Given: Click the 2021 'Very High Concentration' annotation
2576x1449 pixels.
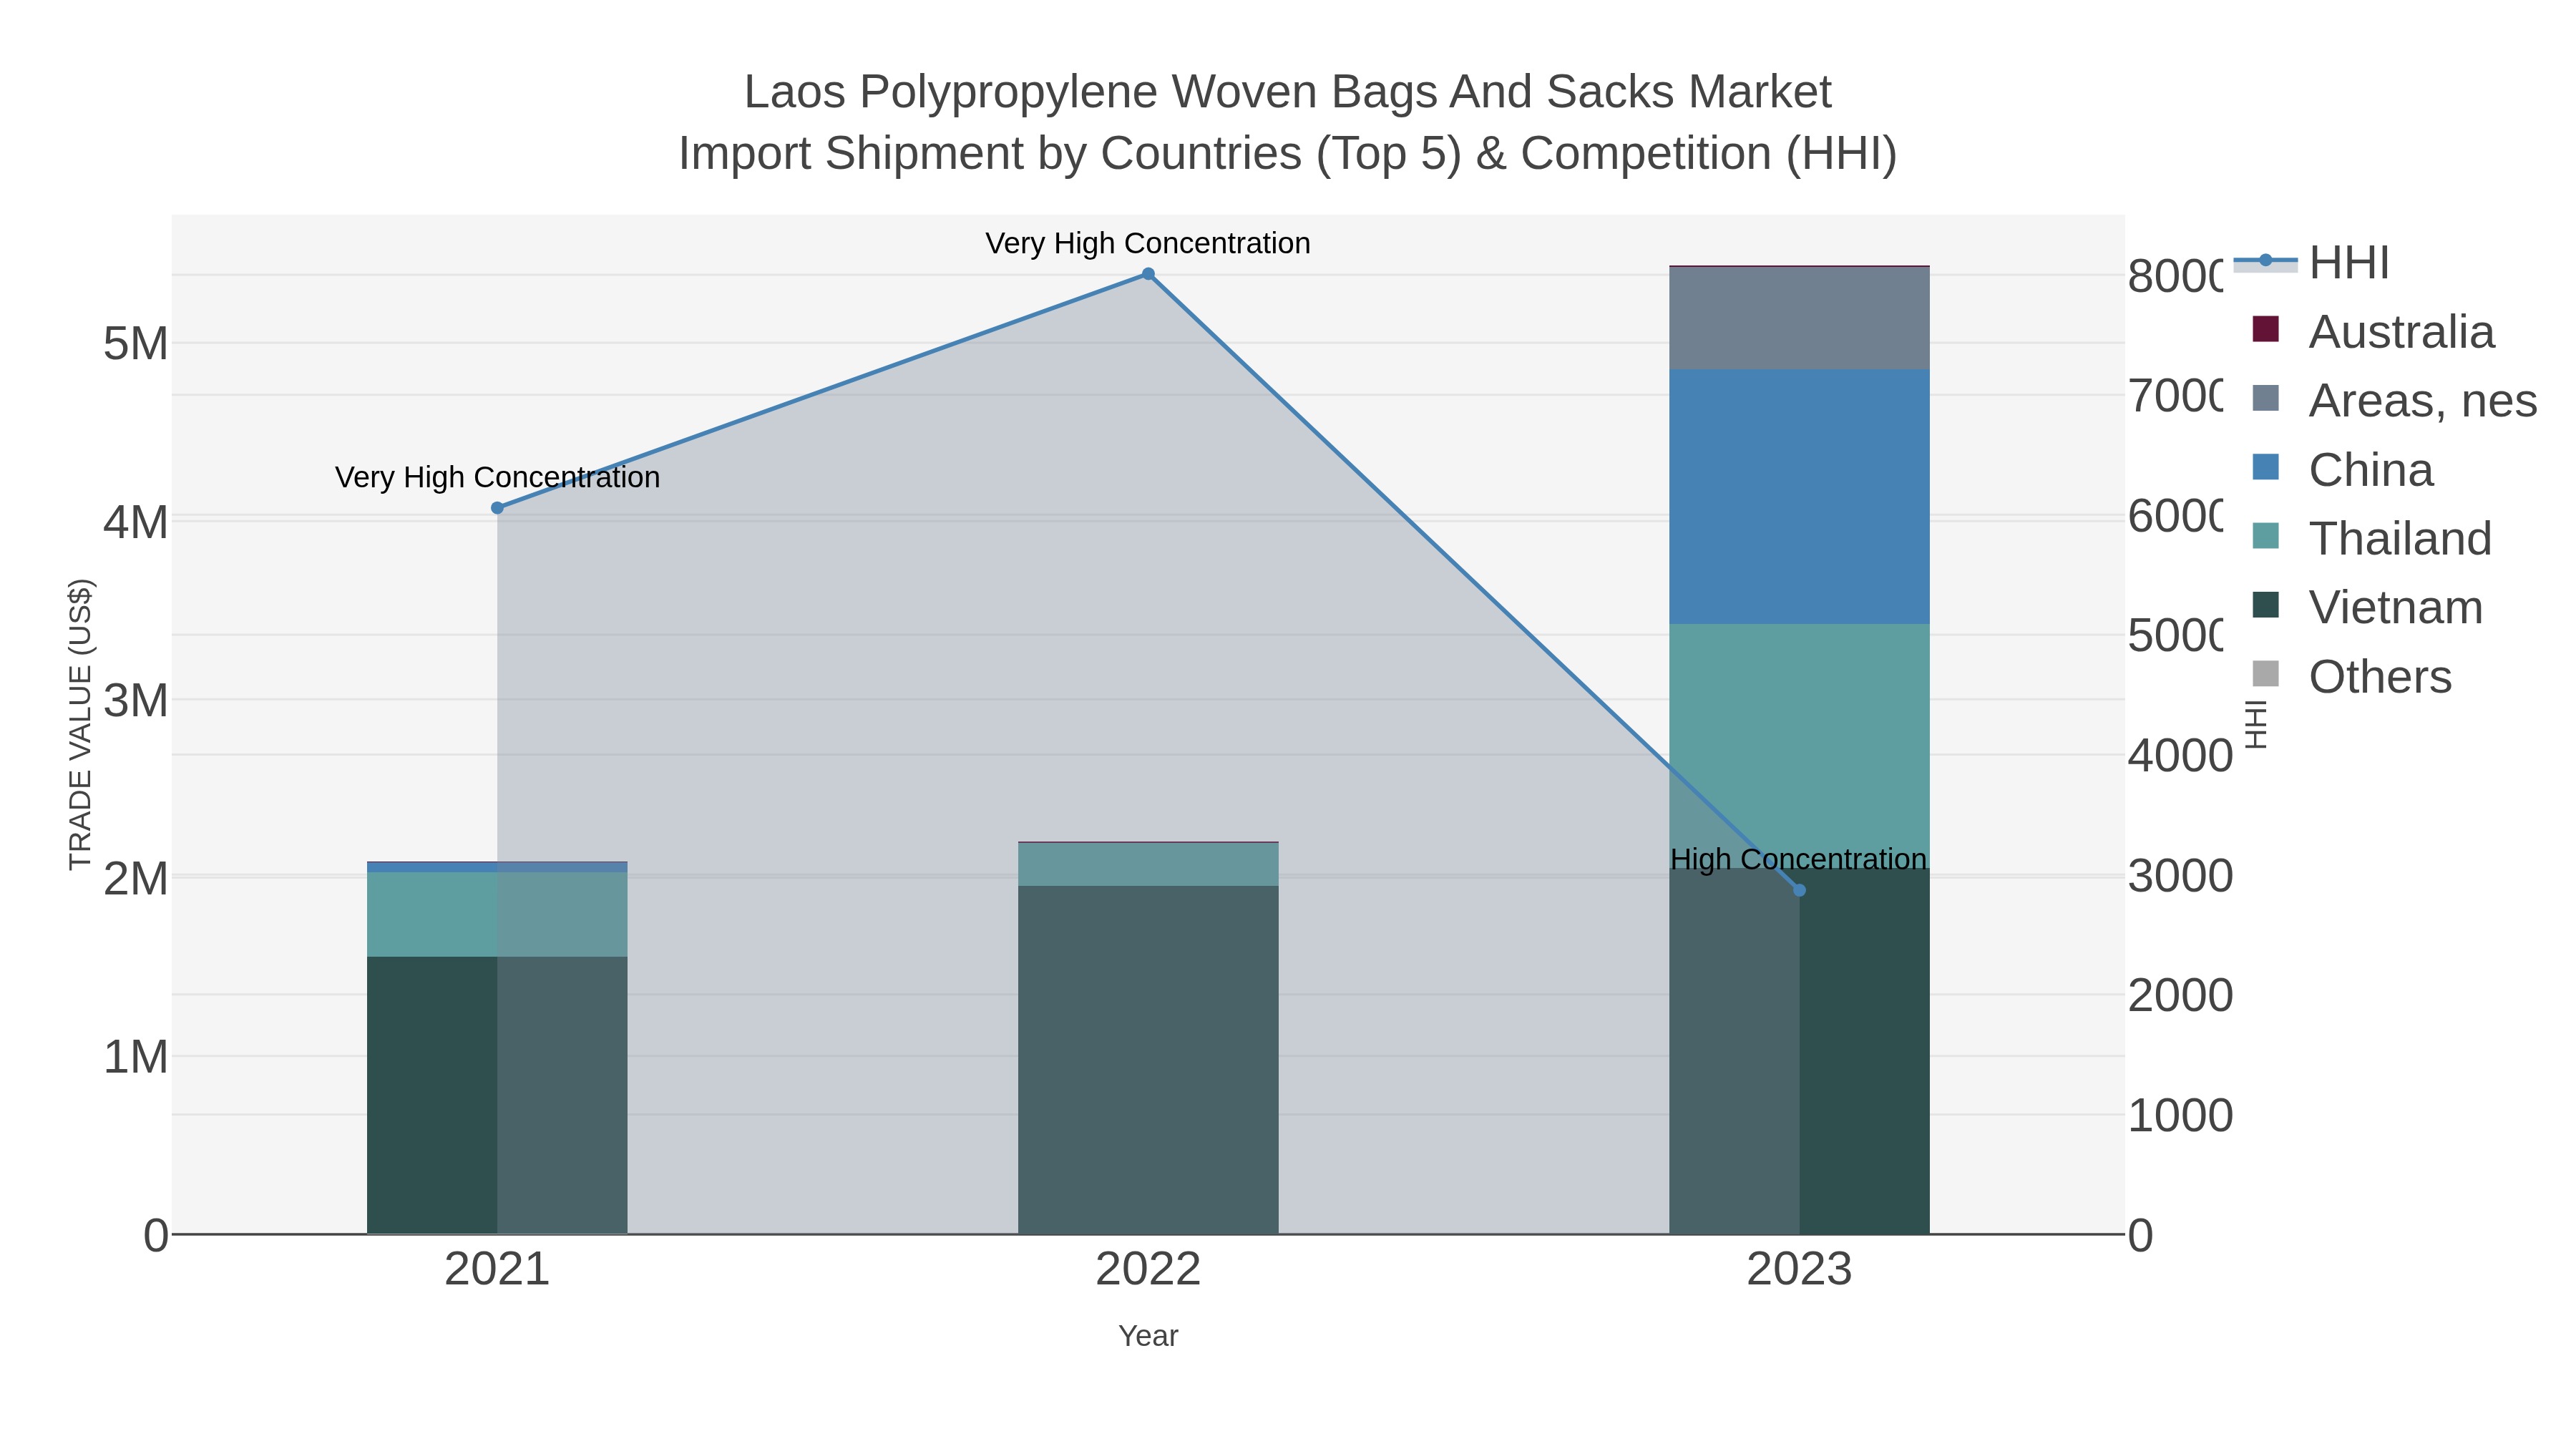Looking at the screenshot, I should (x=497, y=477).
